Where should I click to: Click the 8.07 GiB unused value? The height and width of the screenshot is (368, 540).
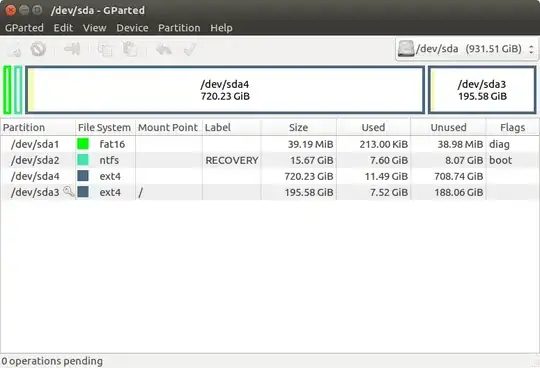(x=464, y=160)
